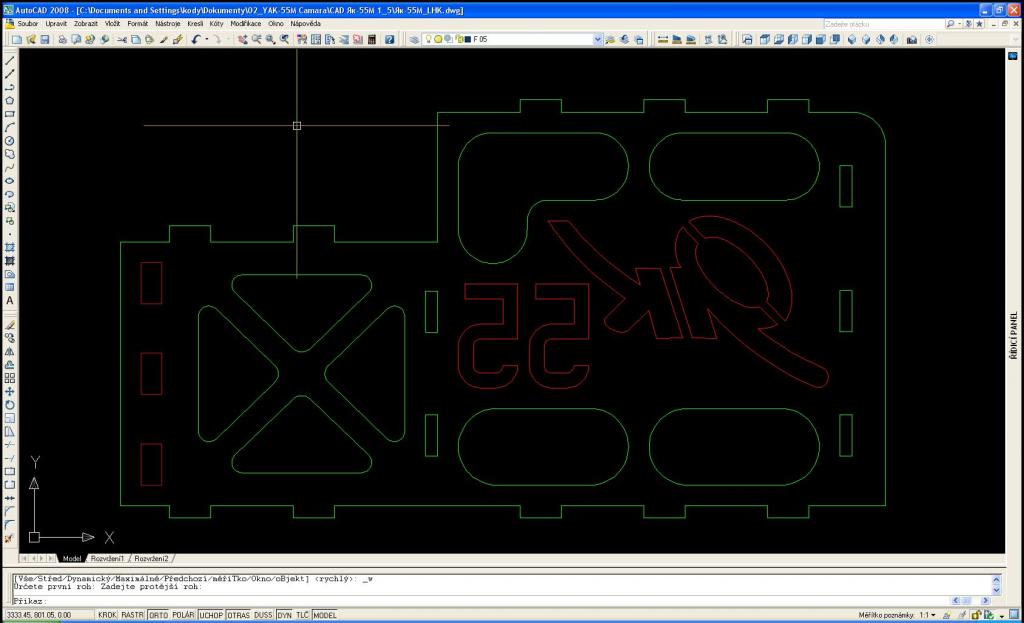
Task: Click the MODEL button in status bar
Action: [x=325, y=615]
